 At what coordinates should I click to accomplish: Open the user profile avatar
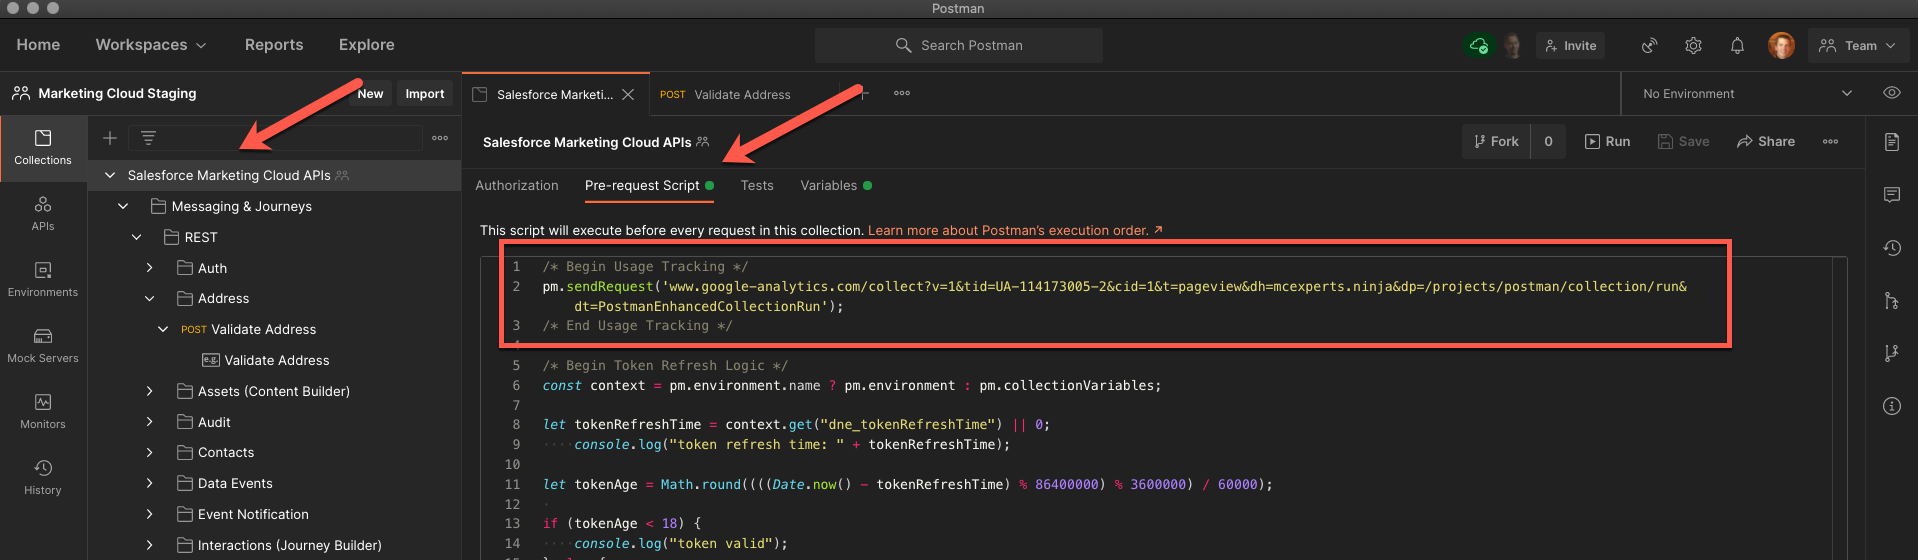click(1781, 45)
